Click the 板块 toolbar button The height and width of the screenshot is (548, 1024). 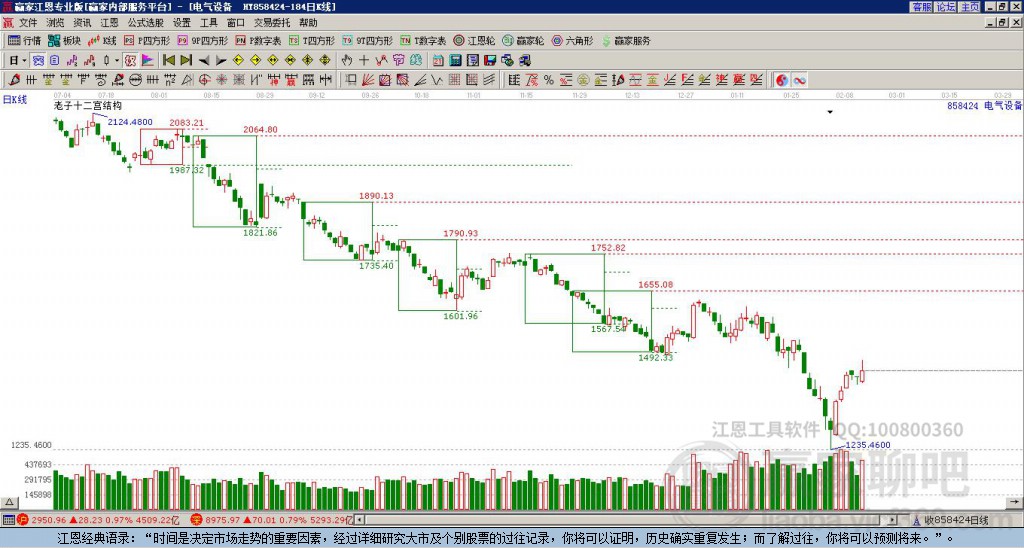pos(65,40)
